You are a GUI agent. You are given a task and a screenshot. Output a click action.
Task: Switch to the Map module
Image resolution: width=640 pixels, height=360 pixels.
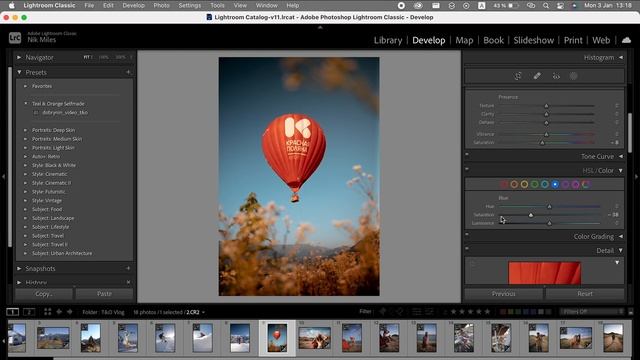(464, 40)
